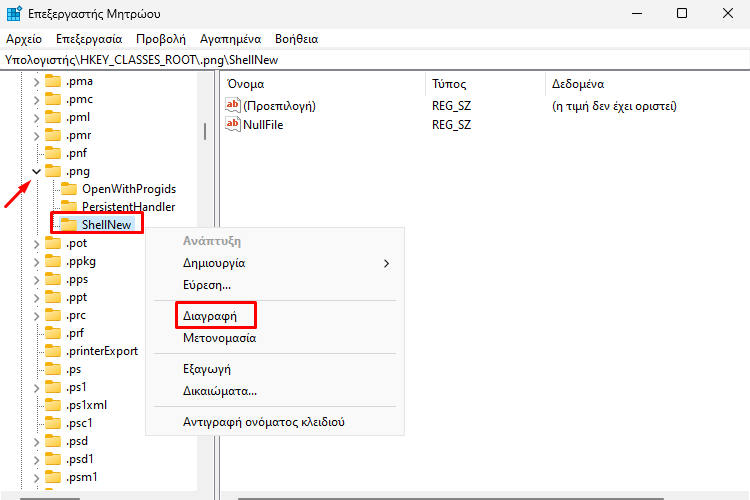Viewport: 750px width, 500px height.
Task: Select the .pma folder icon
Action: click(x=53, y=81)
